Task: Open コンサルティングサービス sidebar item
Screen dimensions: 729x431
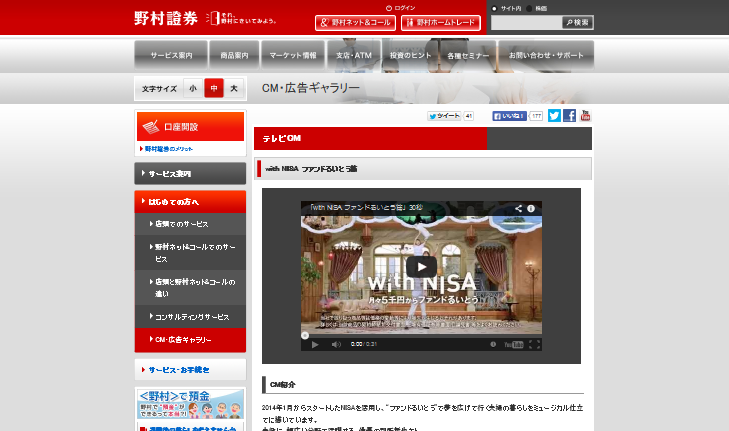Action: [x=190, y=317]
